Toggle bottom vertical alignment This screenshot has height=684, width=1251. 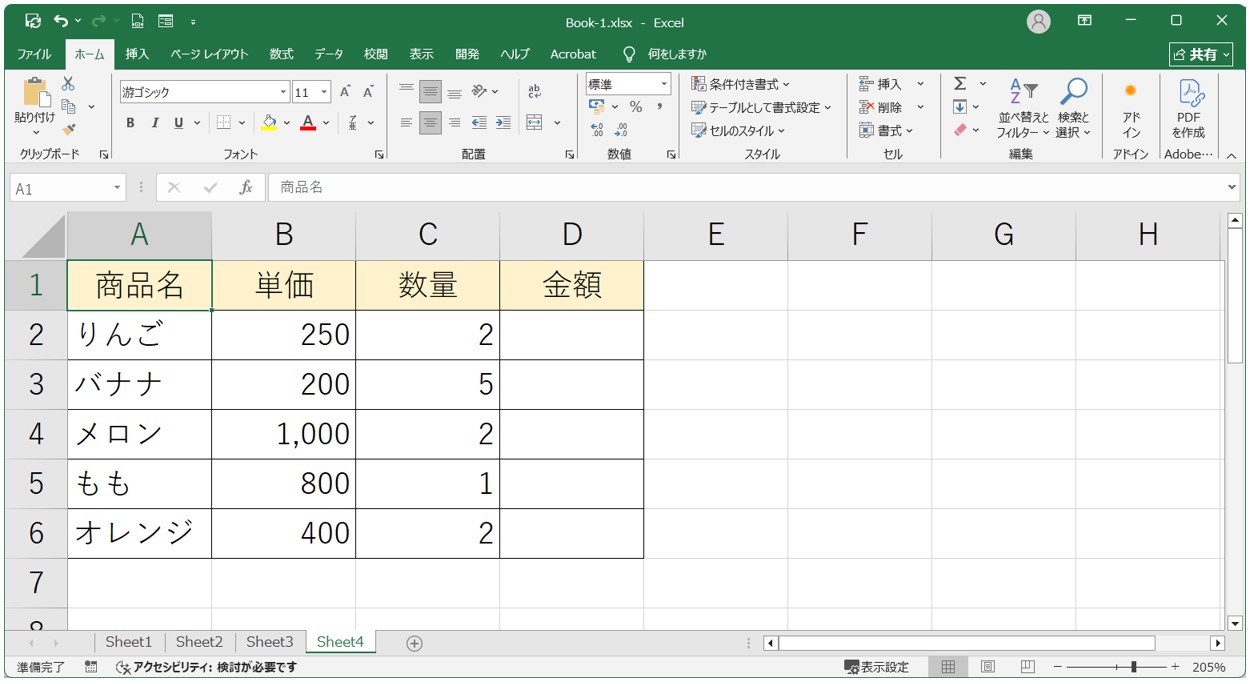coord(454,92)
